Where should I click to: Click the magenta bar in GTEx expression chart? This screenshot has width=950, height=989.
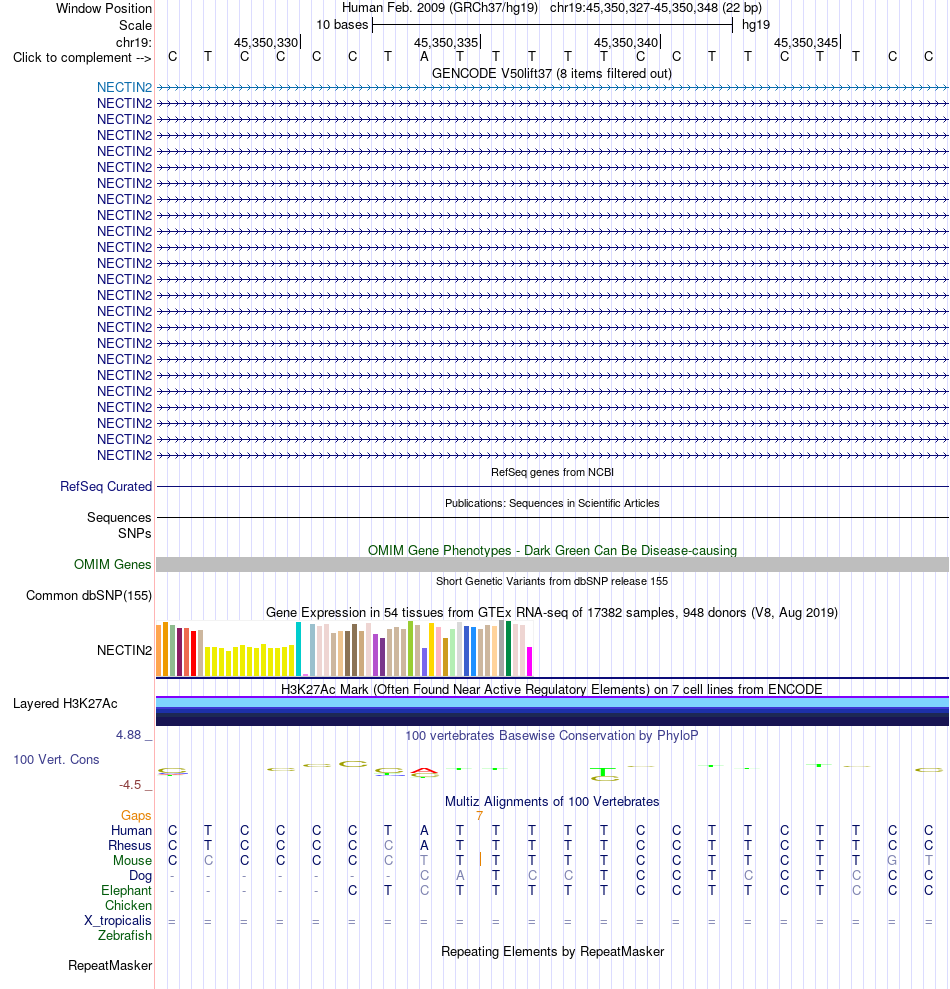coord(530,661)
